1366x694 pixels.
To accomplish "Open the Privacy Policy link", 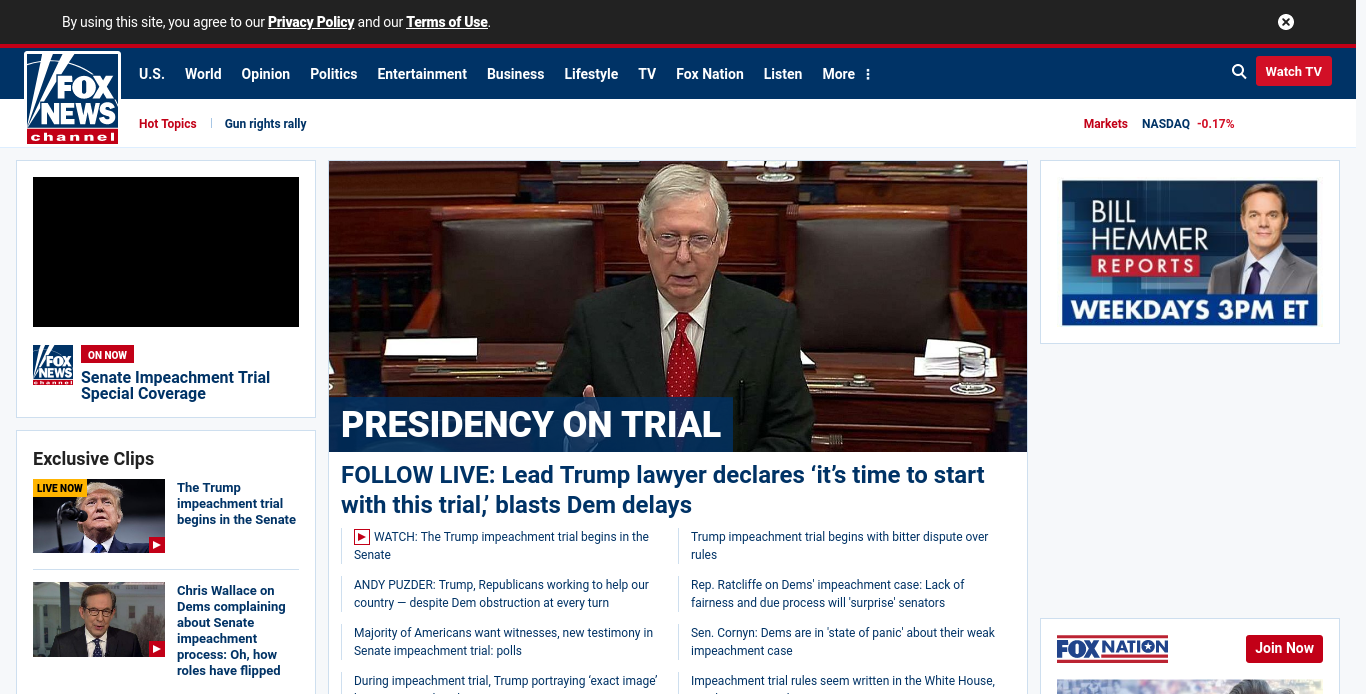I will pyautogui.click(x=311, y=22).
